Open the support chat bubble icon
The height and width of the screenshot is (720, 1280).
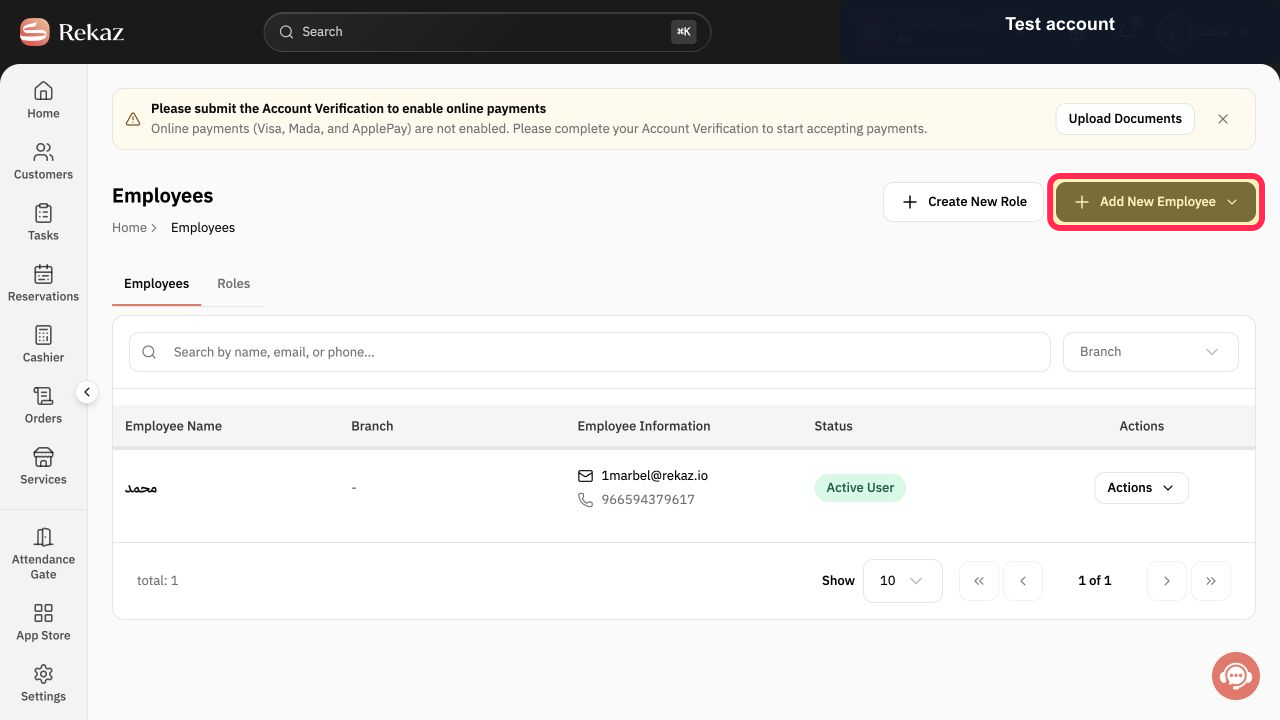coord(1236,676)
